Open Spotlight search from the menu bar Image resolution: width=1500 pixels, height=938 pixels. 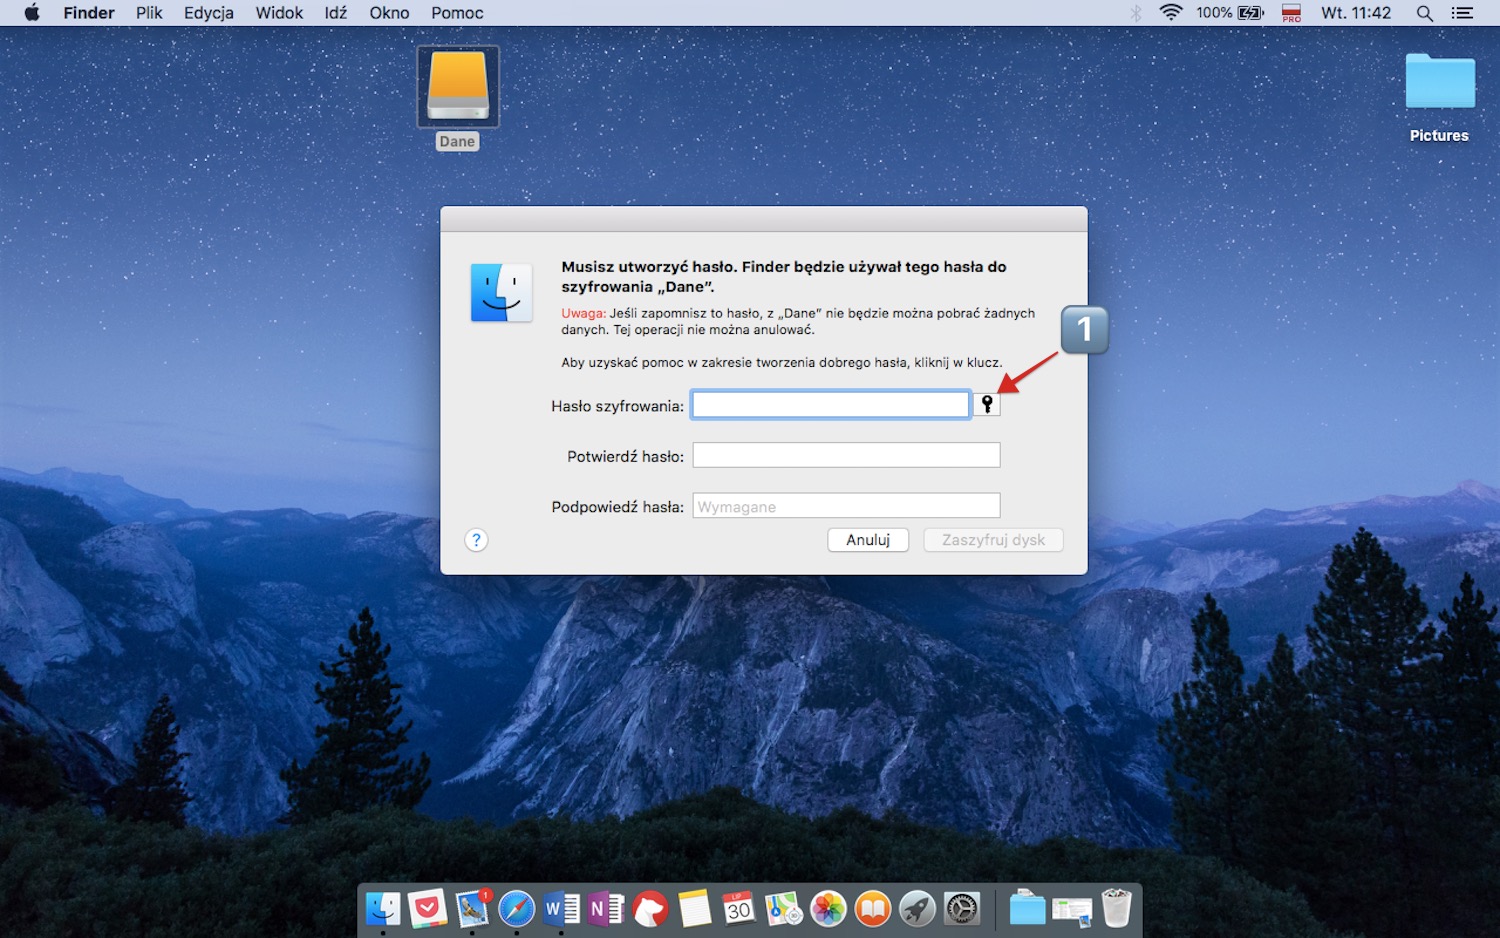[1424, 13]
